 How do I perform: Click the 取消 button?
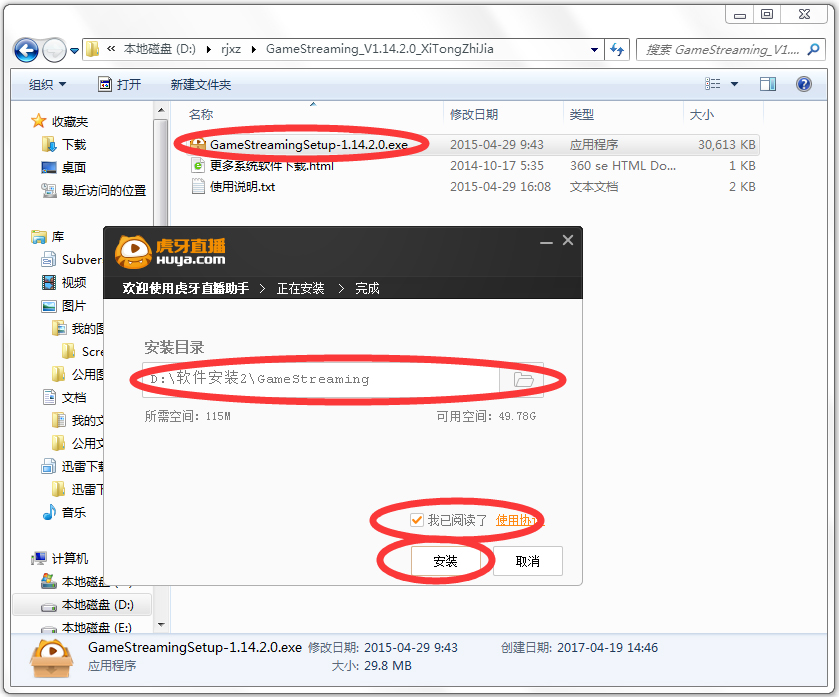tap(528, 561)
